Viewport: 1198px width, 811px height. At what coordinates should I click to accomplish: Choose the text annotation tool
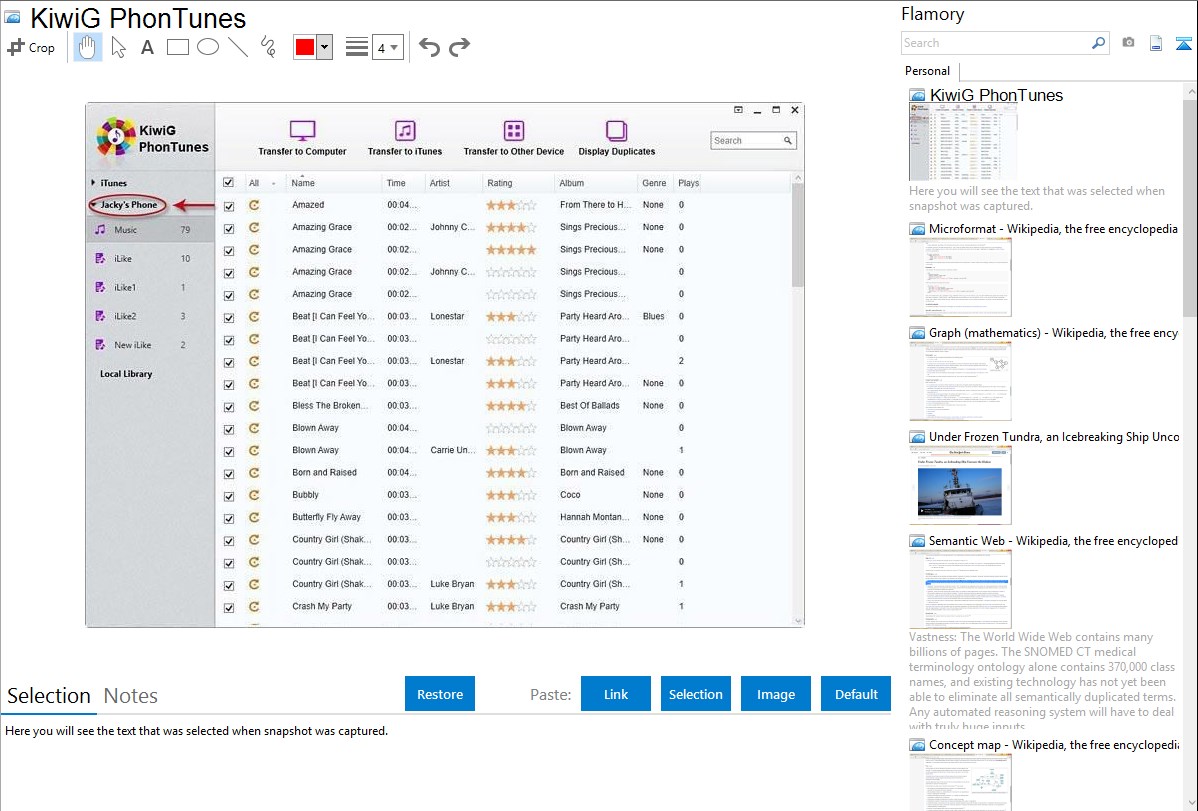click(147, 47)
